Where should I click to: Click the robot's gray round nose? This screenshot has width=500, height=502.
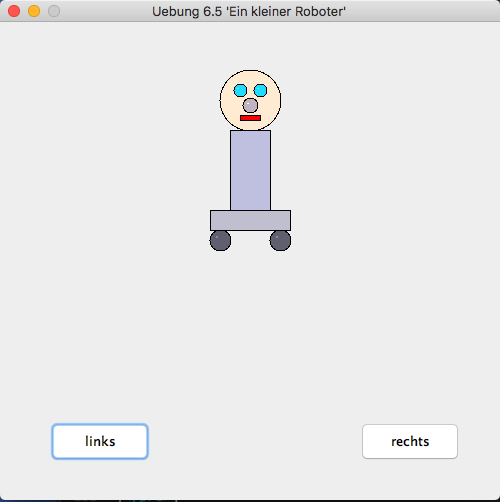pyautogui.click(x=250, y=106)
